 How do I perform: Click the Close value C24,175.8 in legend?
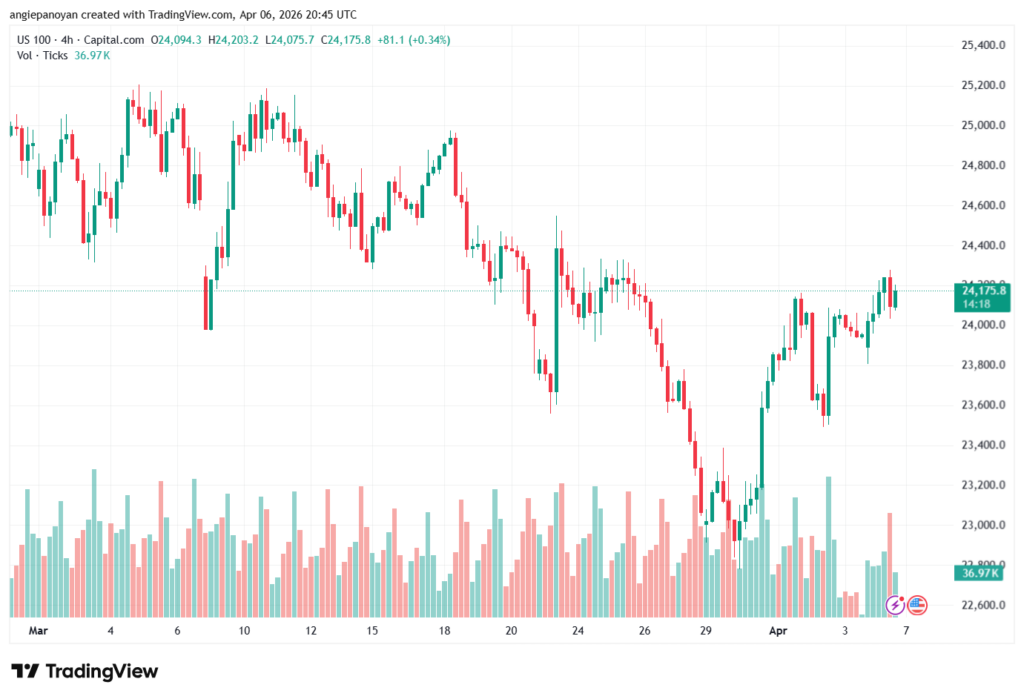(x=348, y=40)
